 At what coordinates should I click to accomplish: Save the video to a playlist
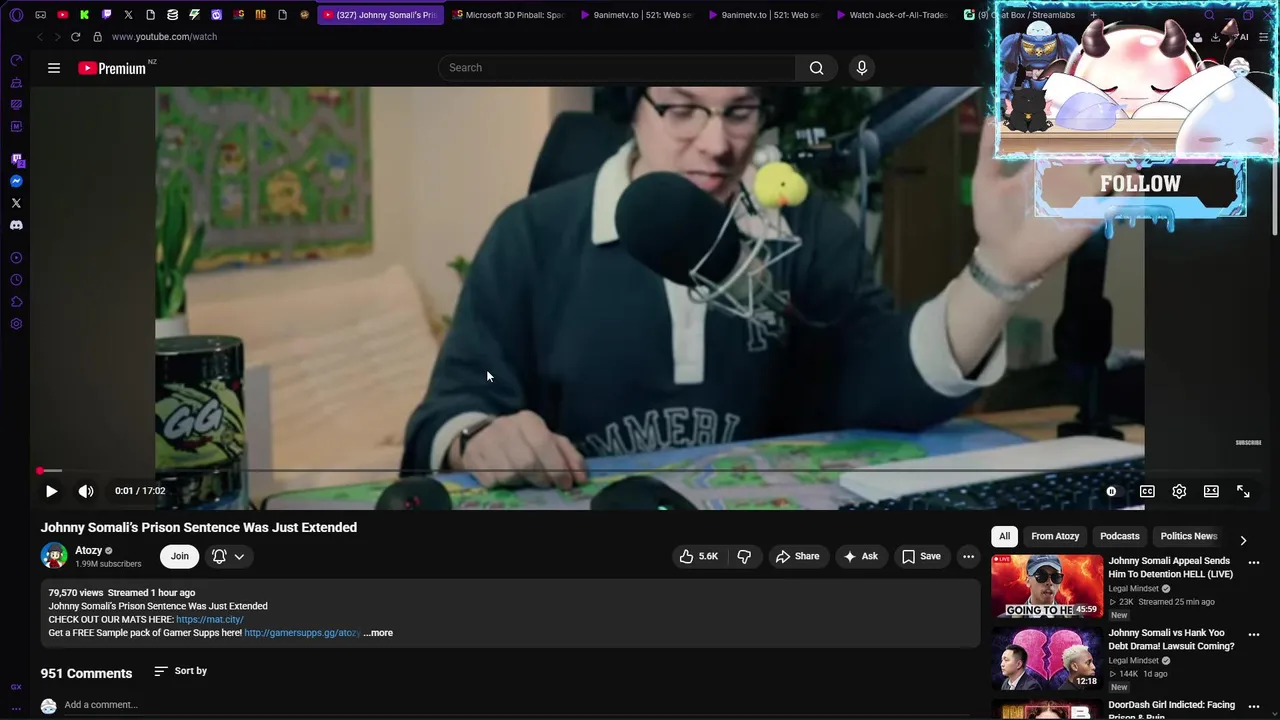click(x=921, y=556)
